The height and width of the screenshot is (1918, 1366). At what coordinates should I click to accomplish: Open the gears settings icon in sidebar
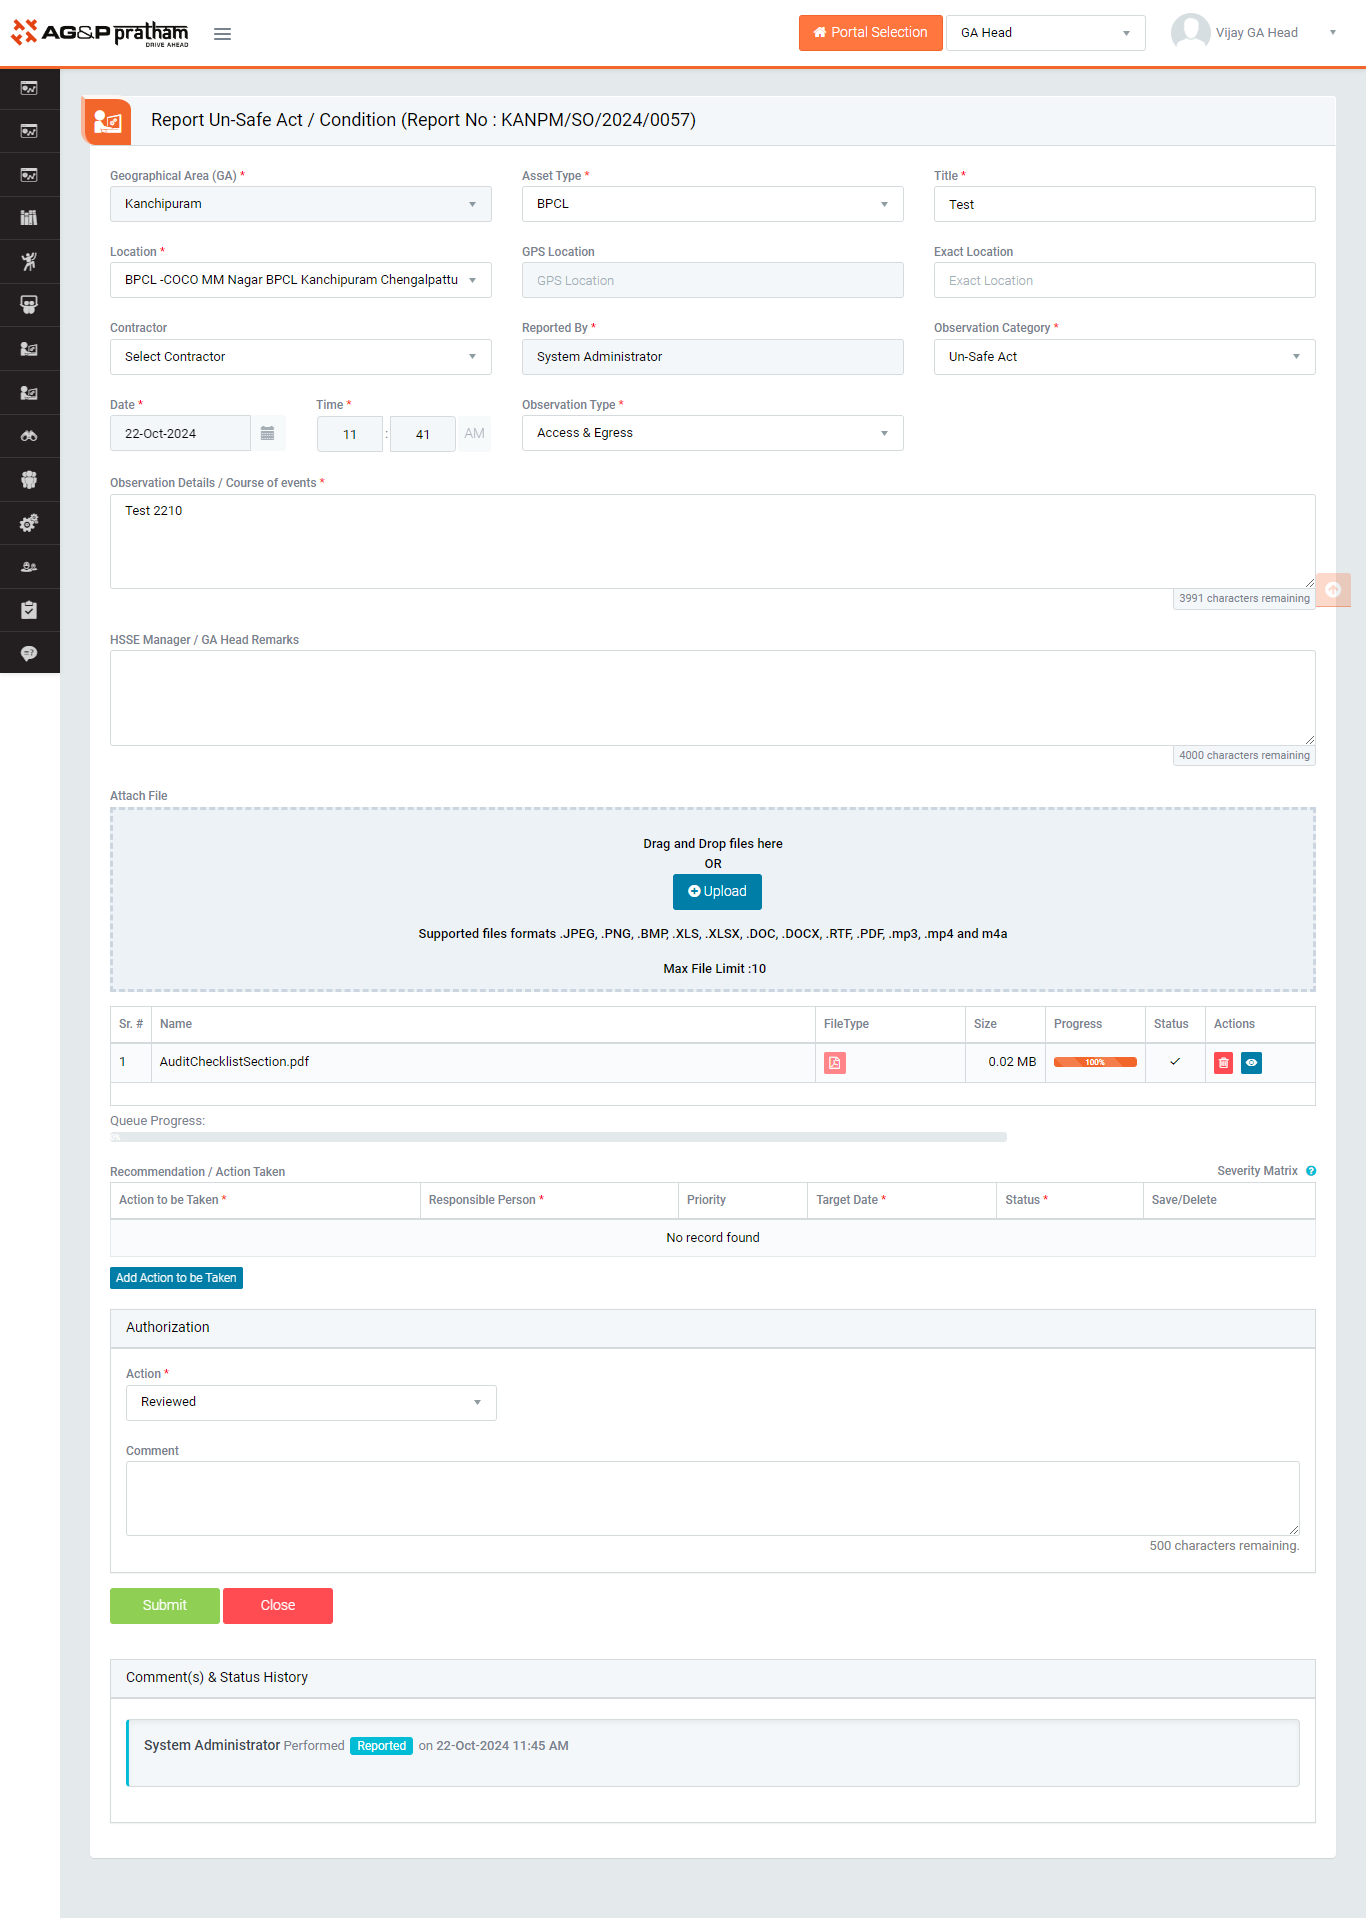(29, 523)
